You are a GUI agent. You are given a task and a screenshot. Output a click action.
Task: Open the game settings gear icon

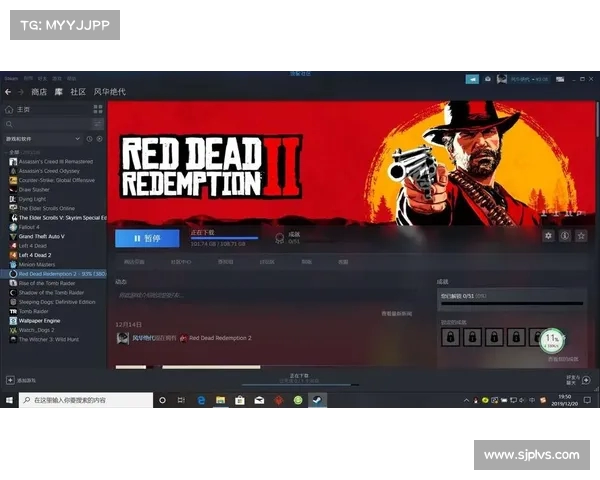[x=548, y=236]
